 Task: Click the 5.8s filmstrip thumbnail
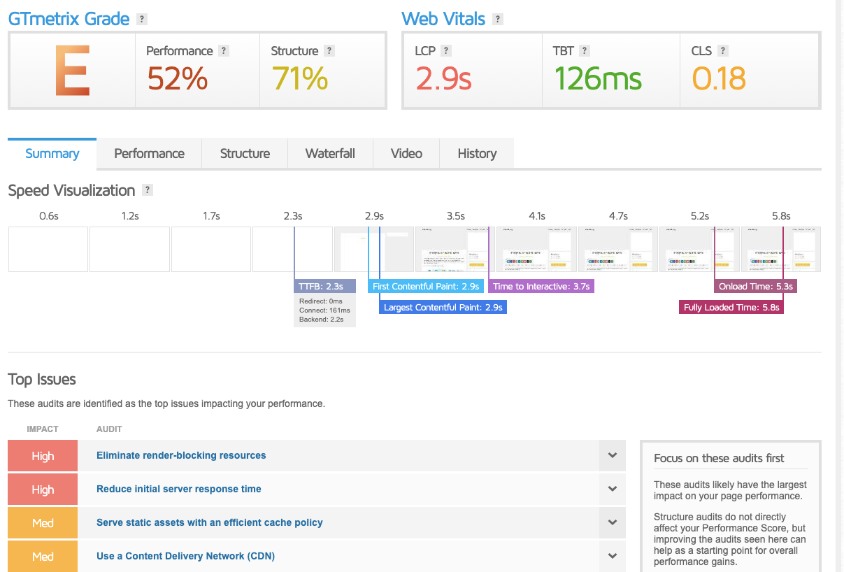[782, 249]
